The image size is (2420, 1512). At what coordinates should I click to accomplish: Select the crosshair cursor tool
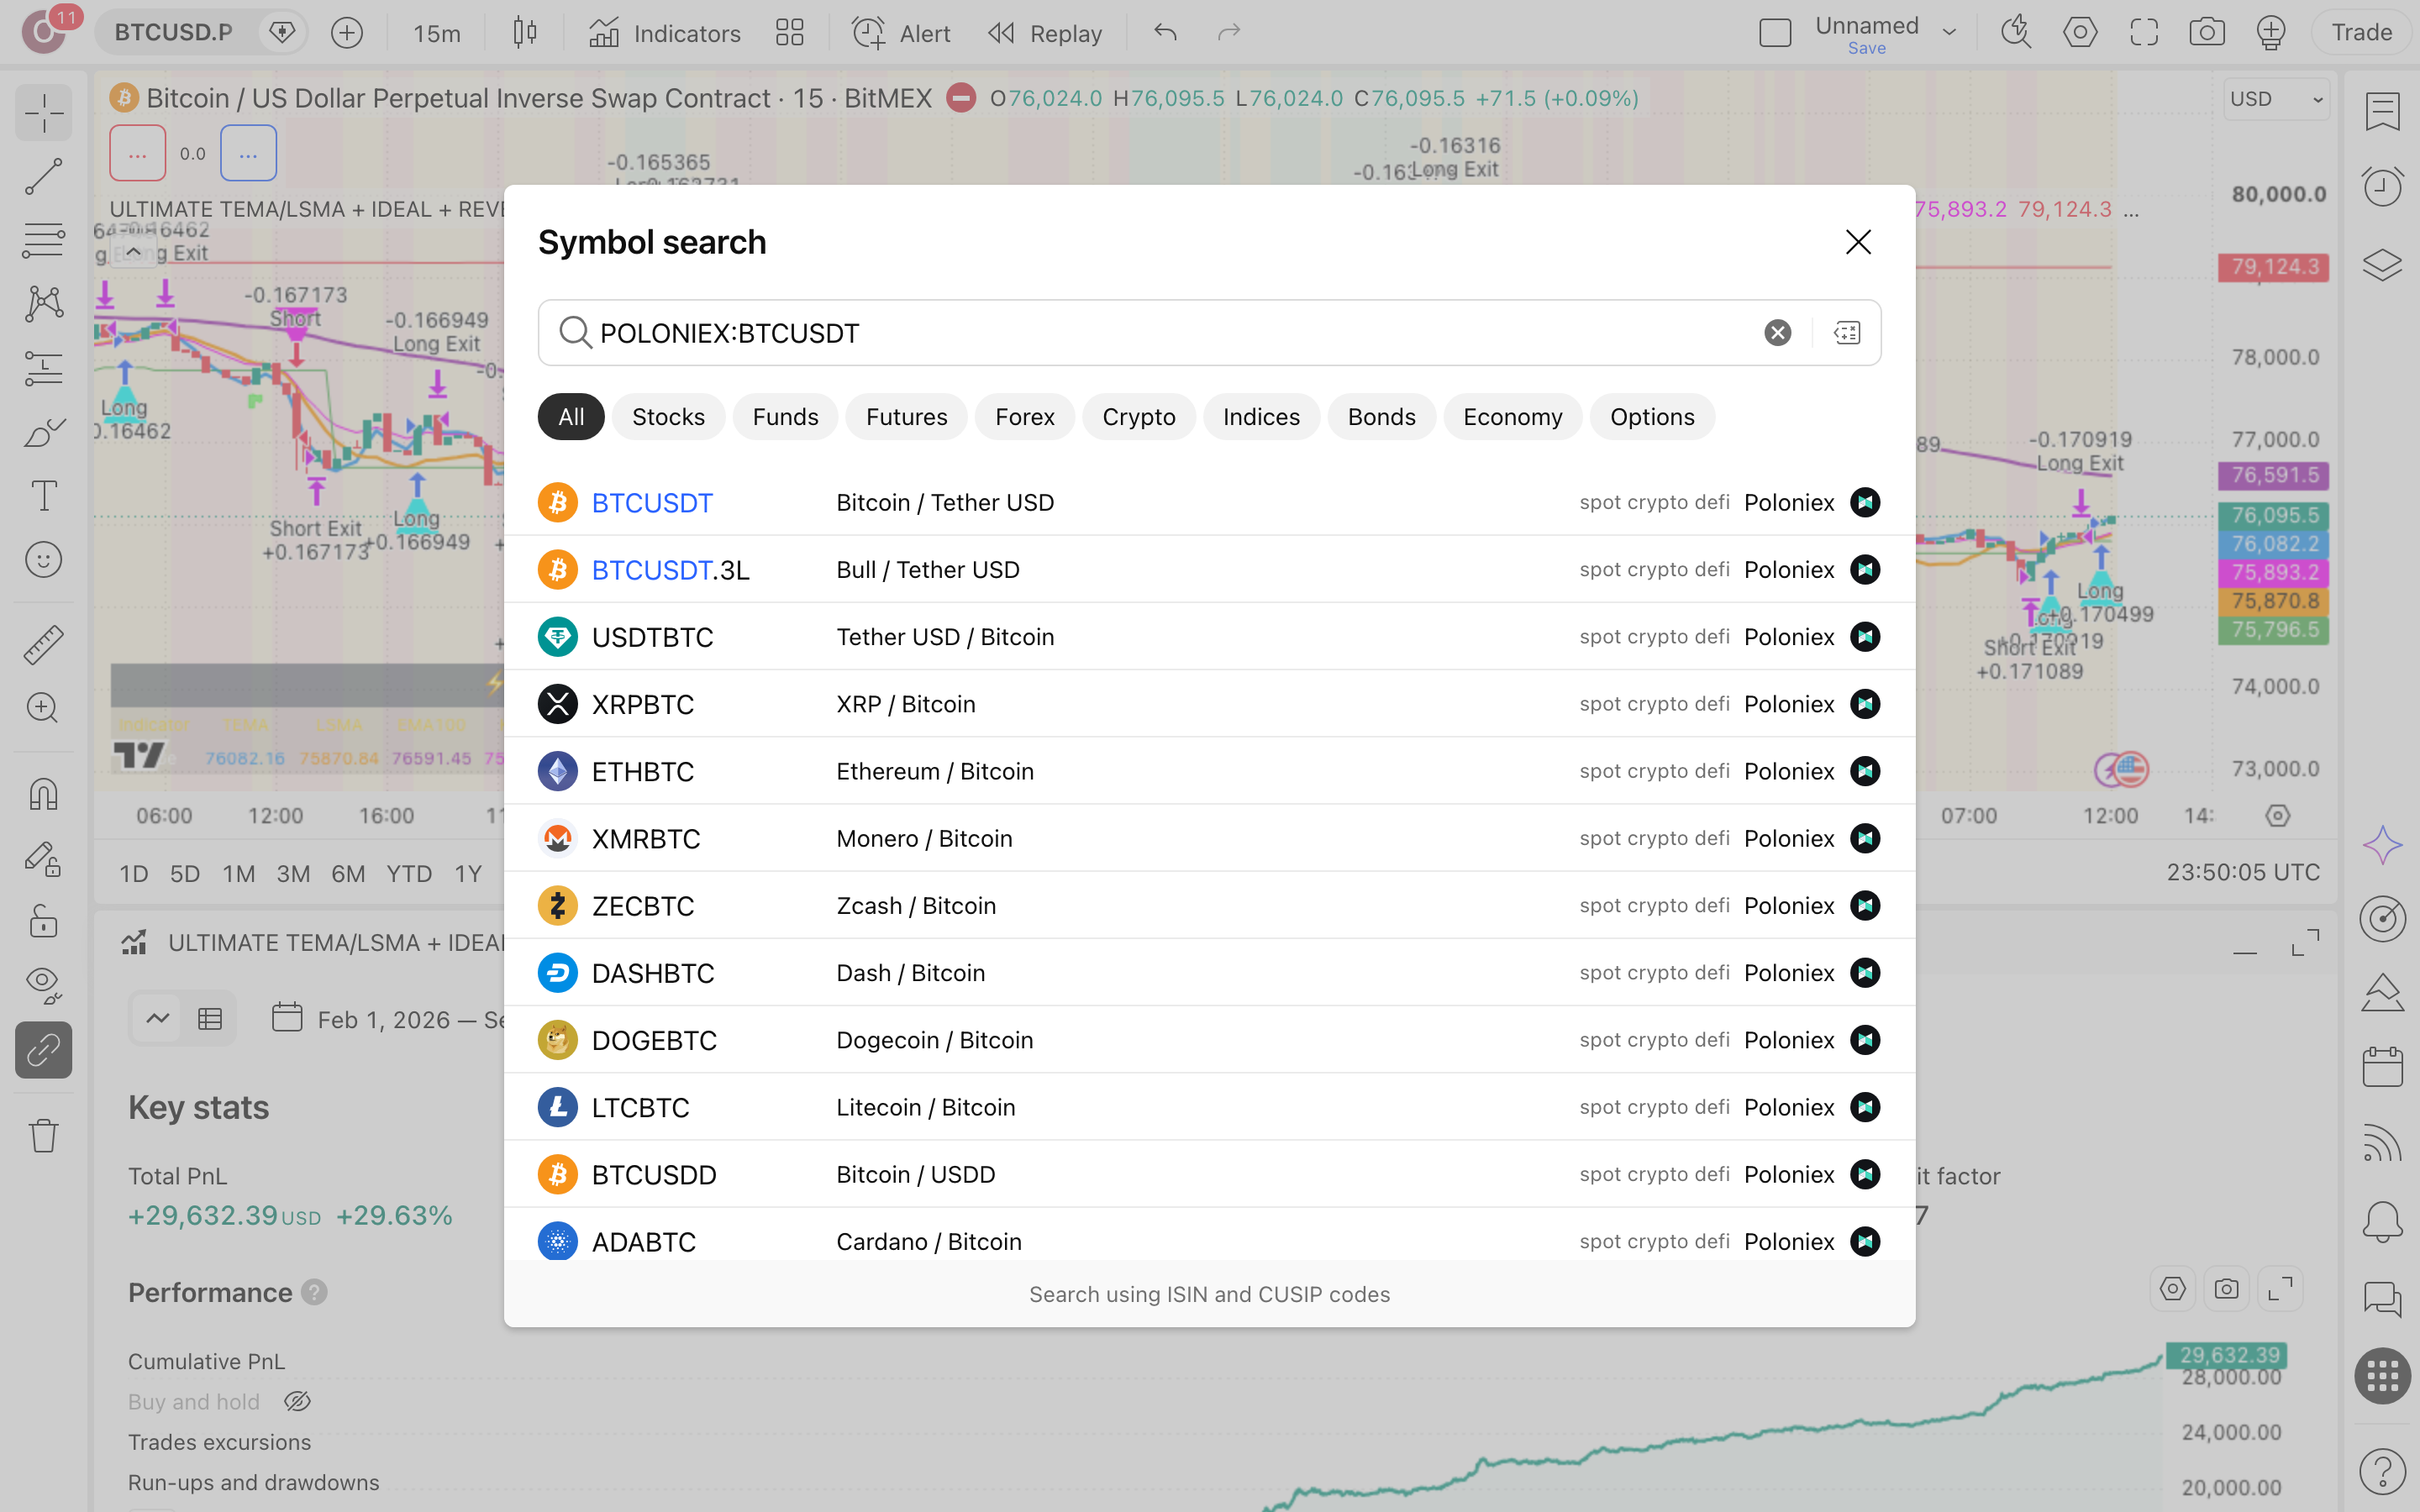tap(43, 112)
